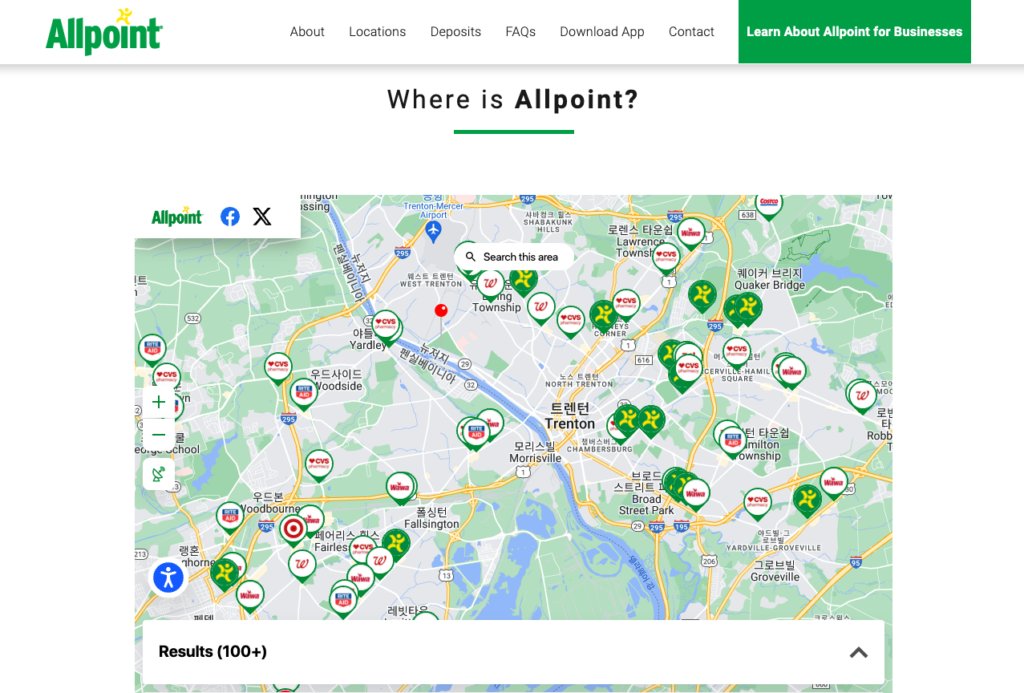The height and width of the screenshot is (693, 1024).
Task: Open the Contact menu item
Action: 691,31
